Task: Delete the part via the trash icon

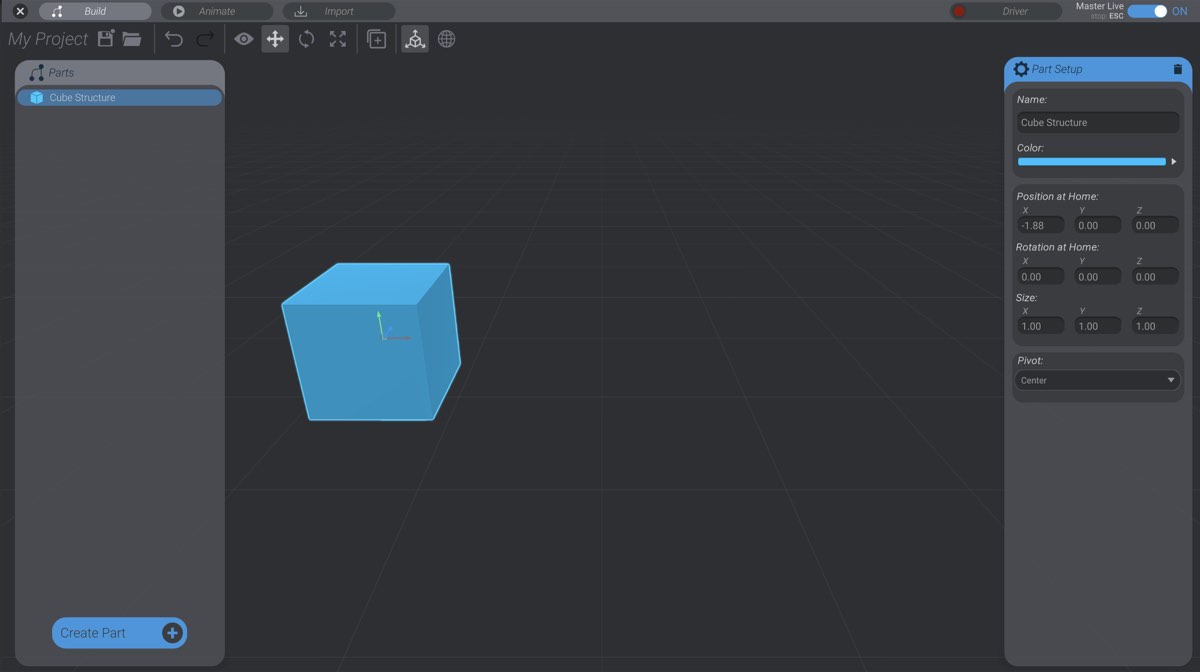Action: (x=1177, y=69)
